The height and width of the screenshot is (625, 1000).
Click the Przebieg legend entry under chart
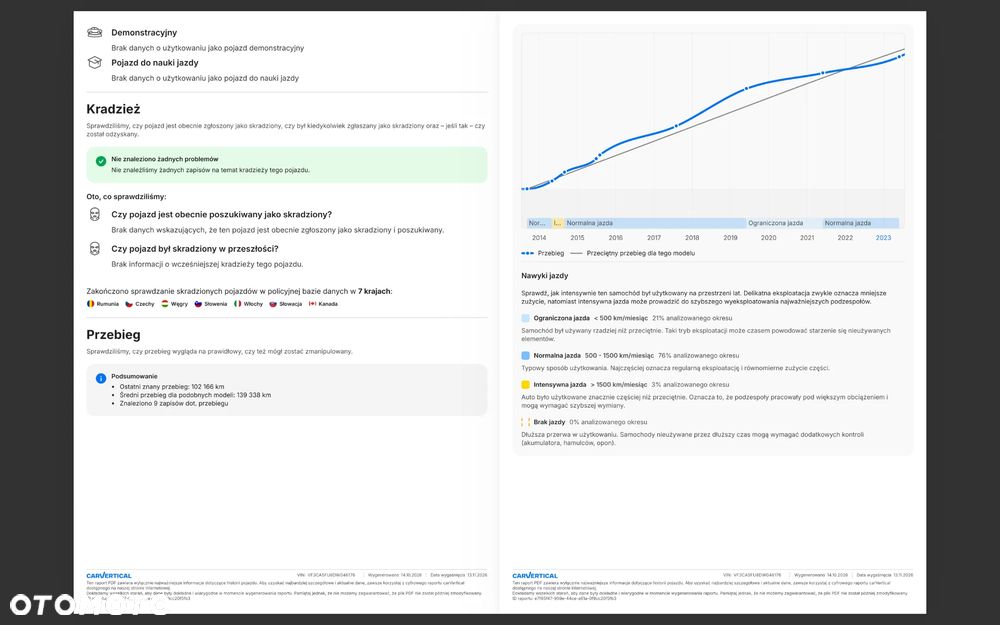pyautogui.click(x=543, y=253)
